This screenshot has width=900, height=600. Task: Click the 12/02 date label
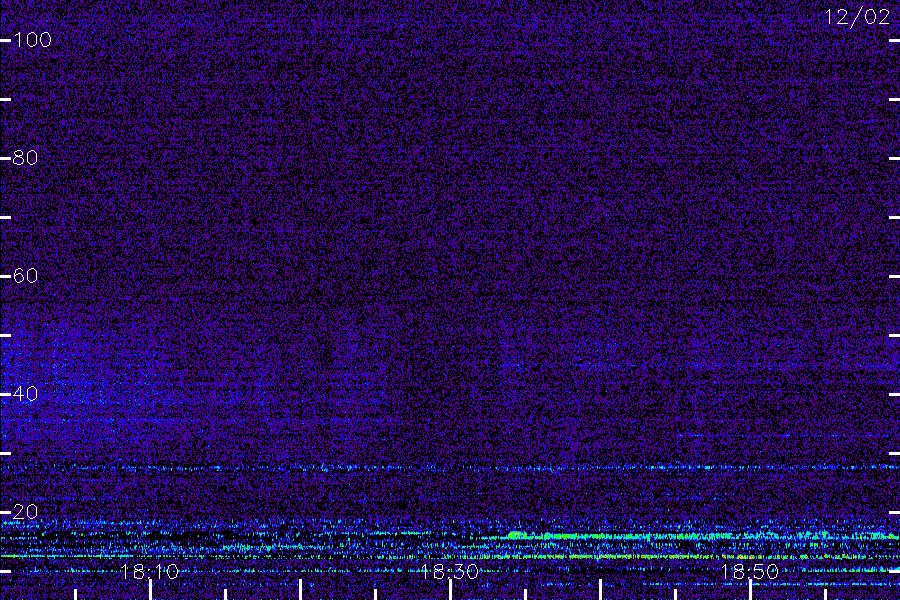857,17
